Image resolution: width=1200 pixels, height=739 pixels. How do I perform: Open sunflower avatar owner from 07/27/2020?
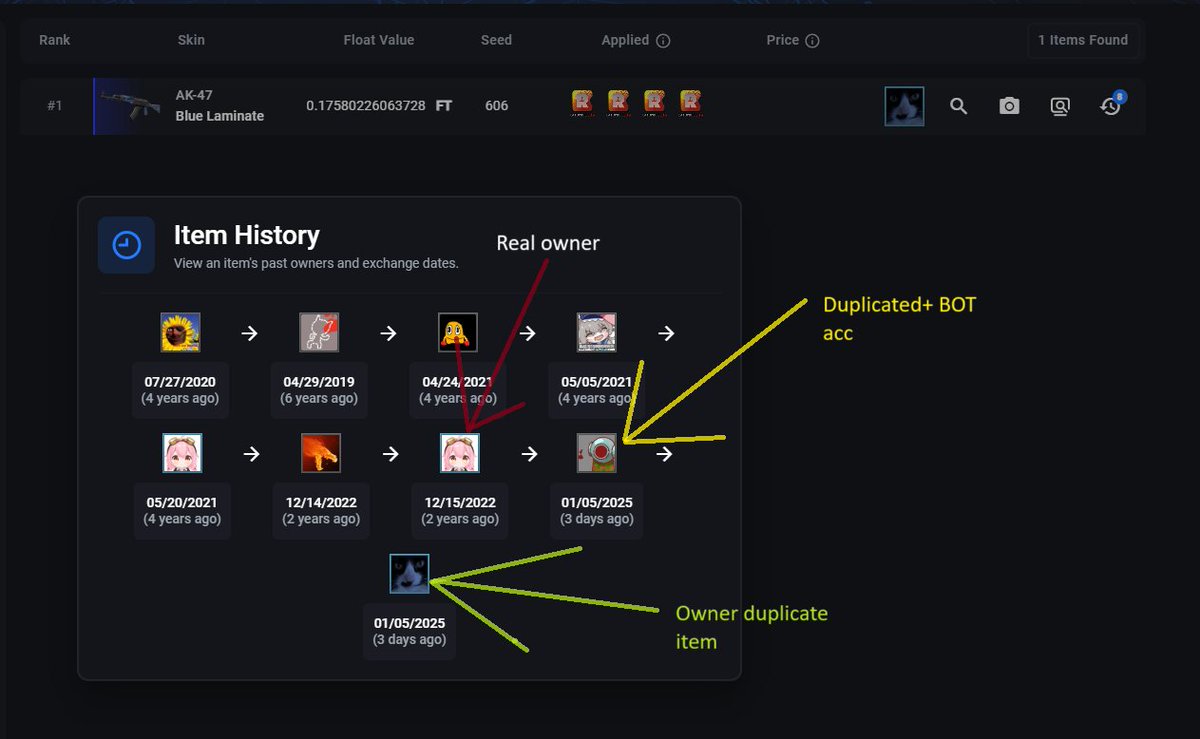click(x=180, y=332)
